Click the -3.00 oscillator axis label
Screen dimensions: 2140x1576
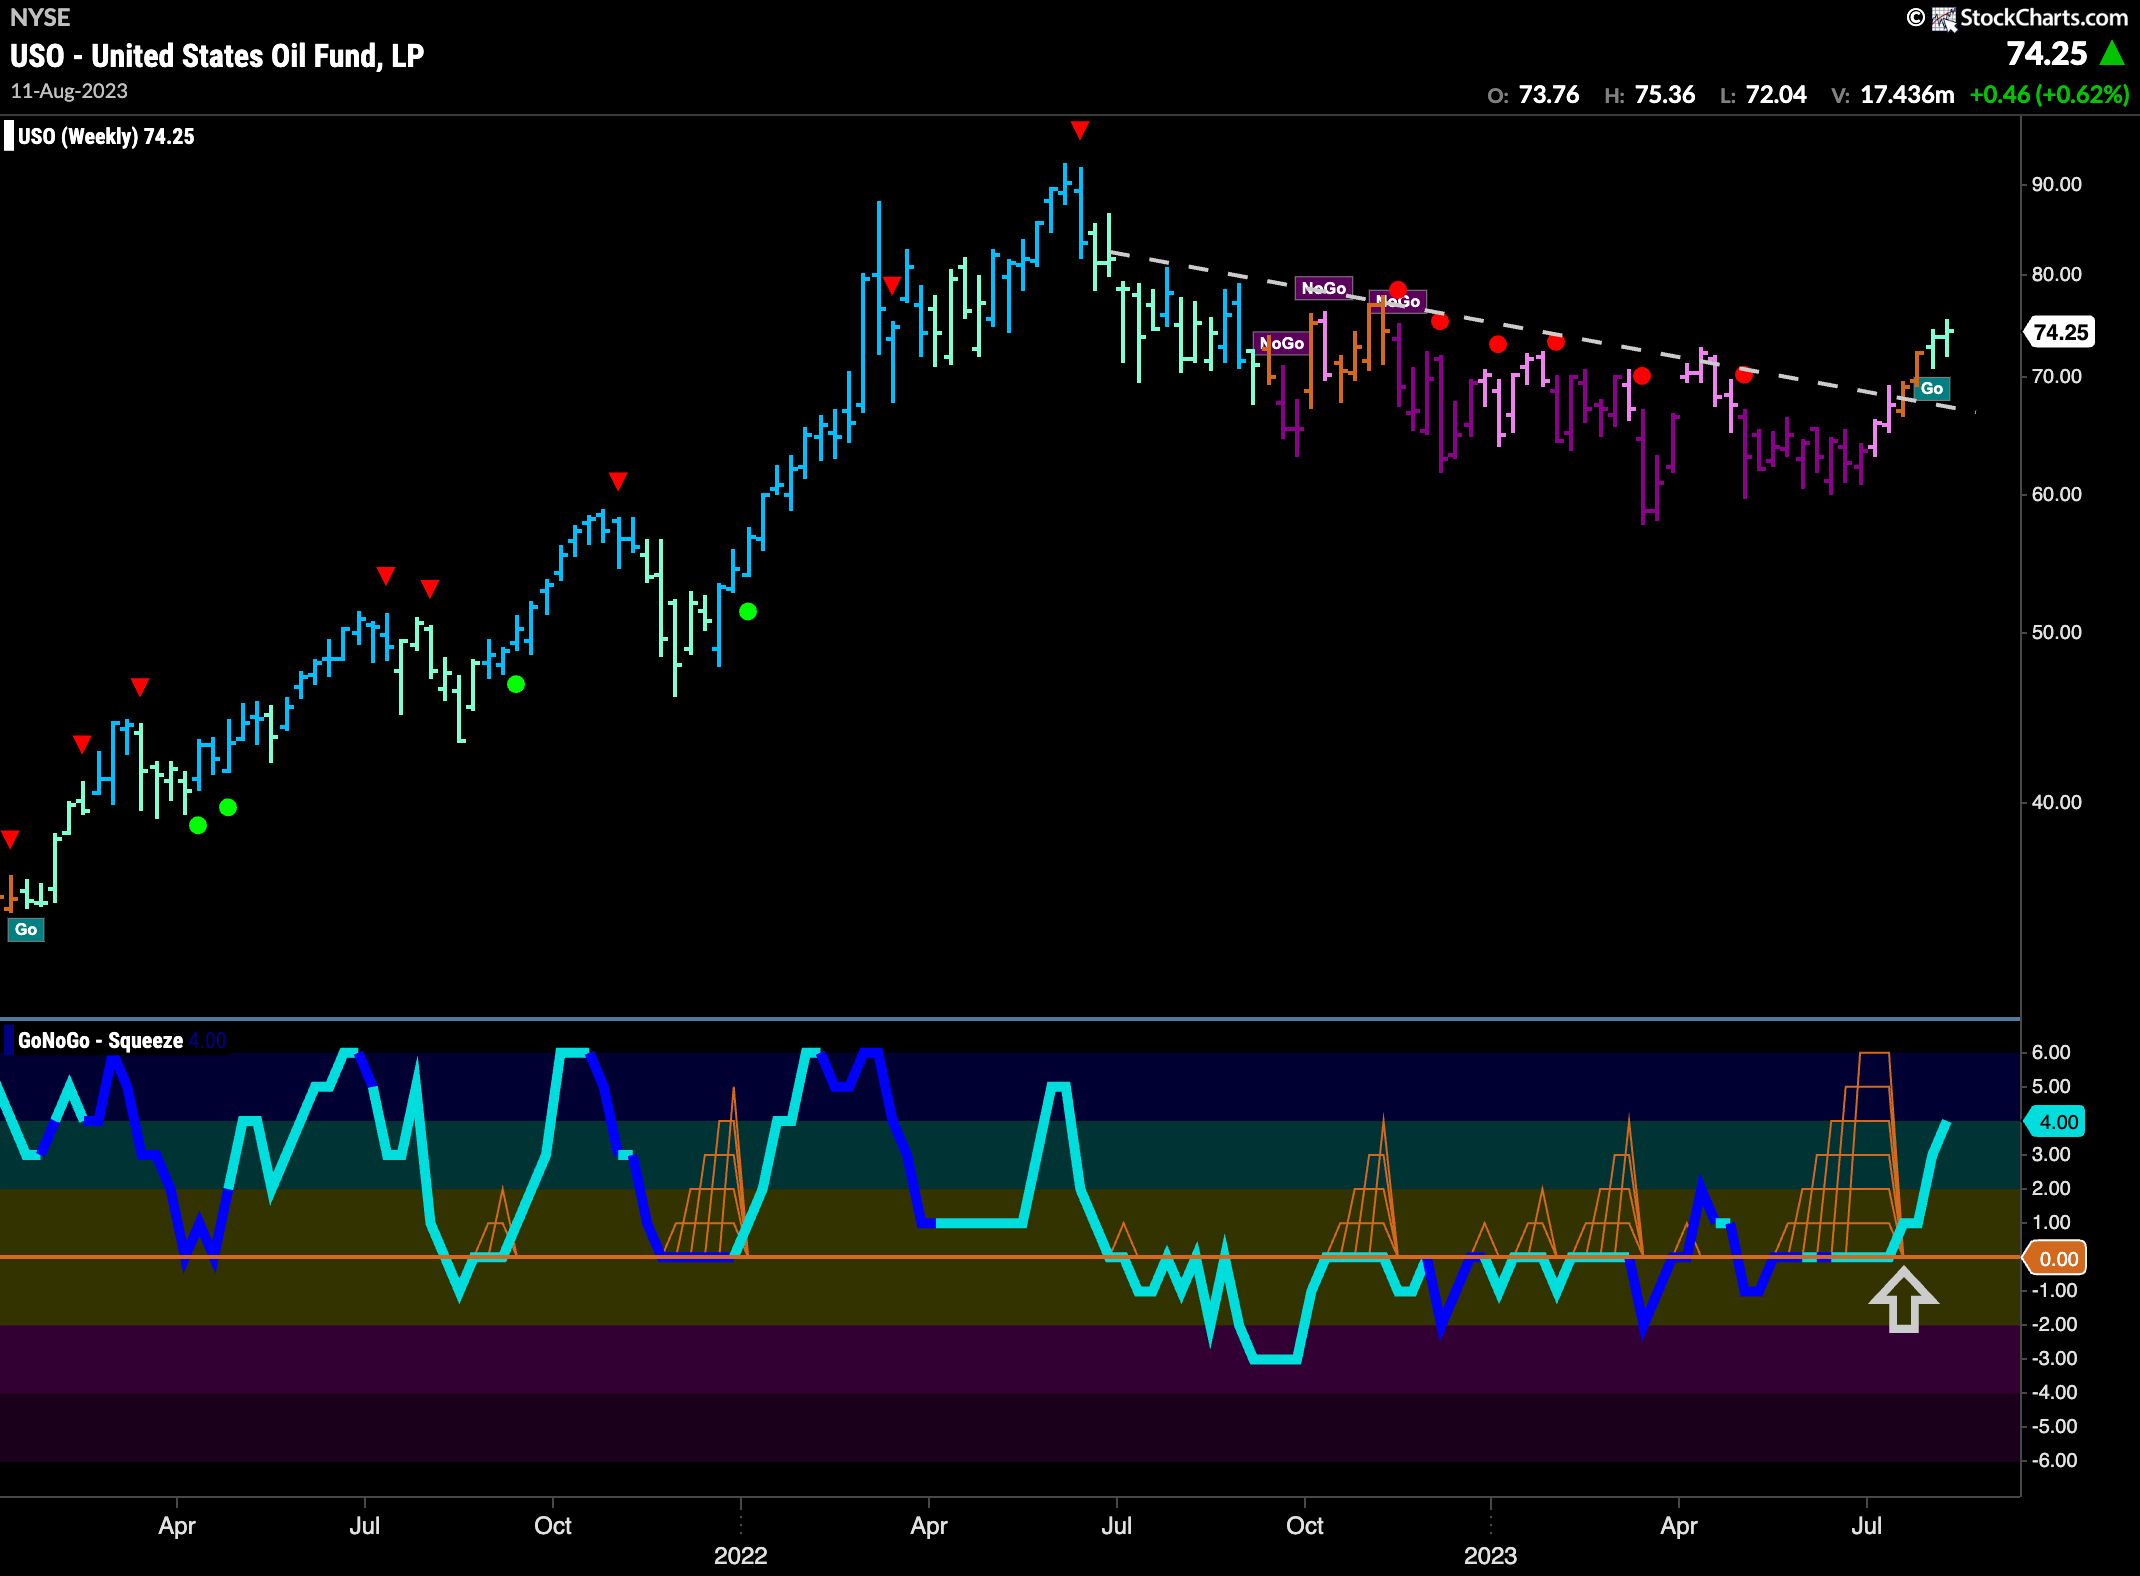pos(2054,1358)
